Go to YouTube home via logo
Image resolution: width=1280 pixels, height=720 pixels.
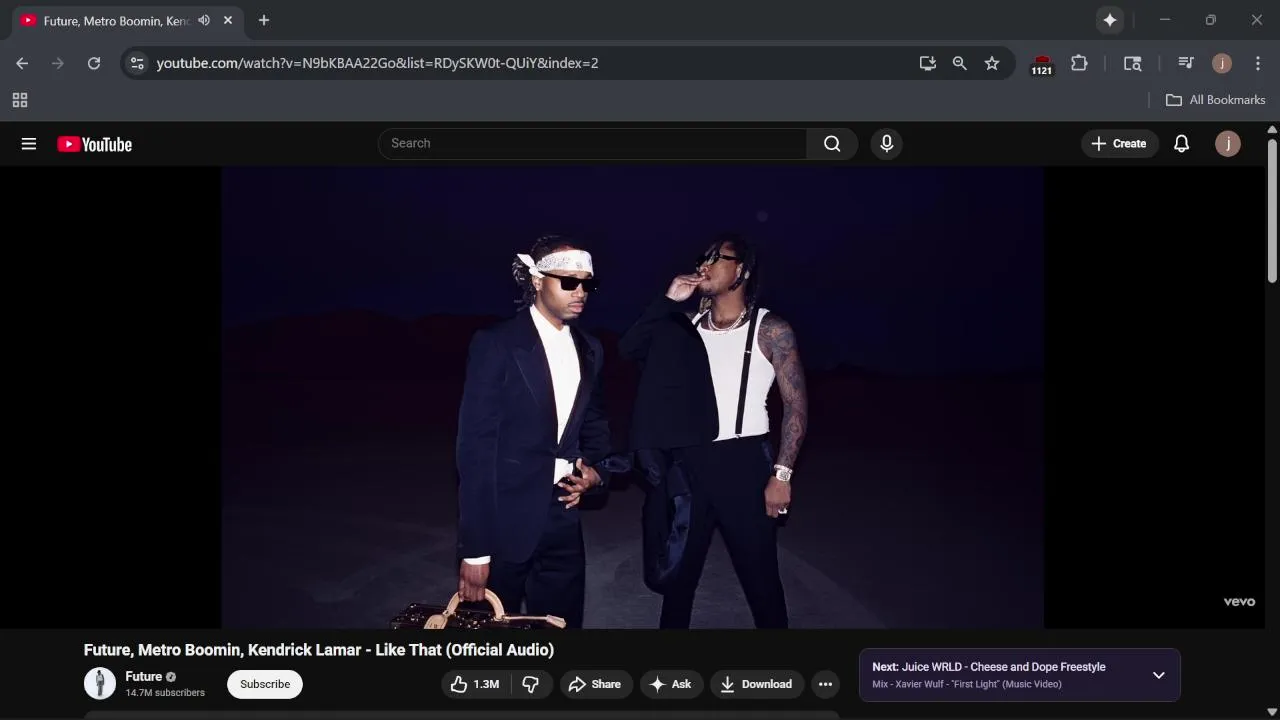coord(95,144)
